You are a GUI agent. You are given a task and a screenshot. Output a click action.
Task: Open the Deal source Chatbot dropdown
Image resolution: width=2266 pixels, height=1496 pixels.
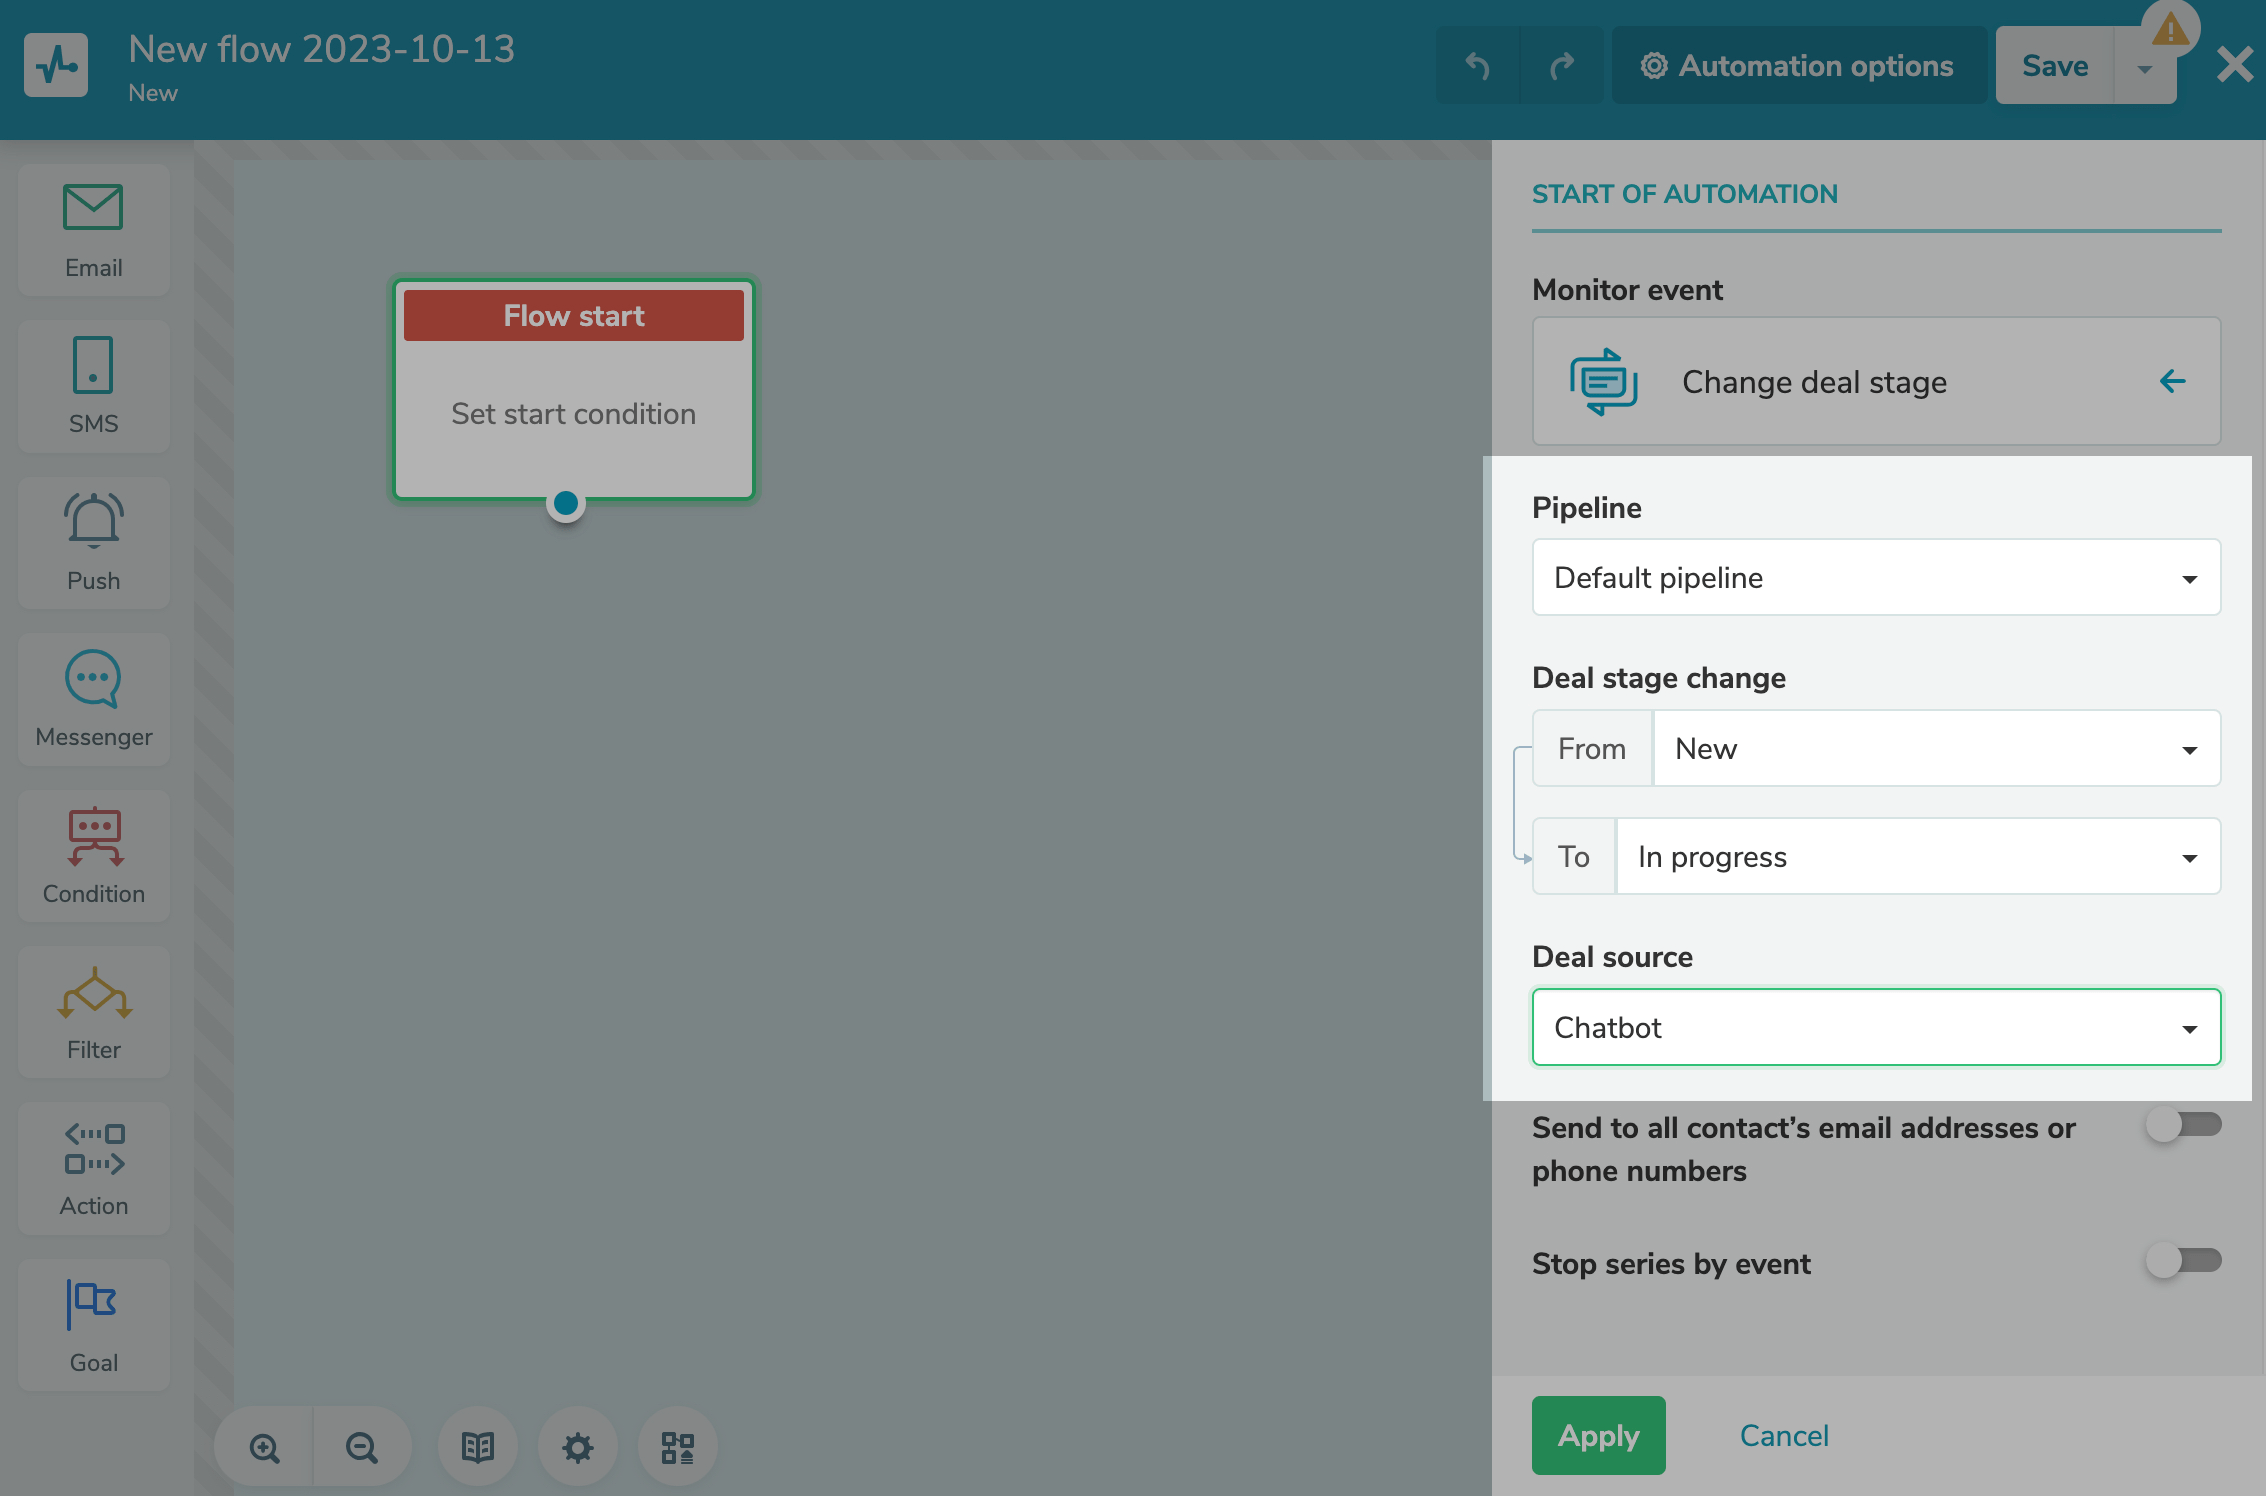(x=1876, y=1028)
